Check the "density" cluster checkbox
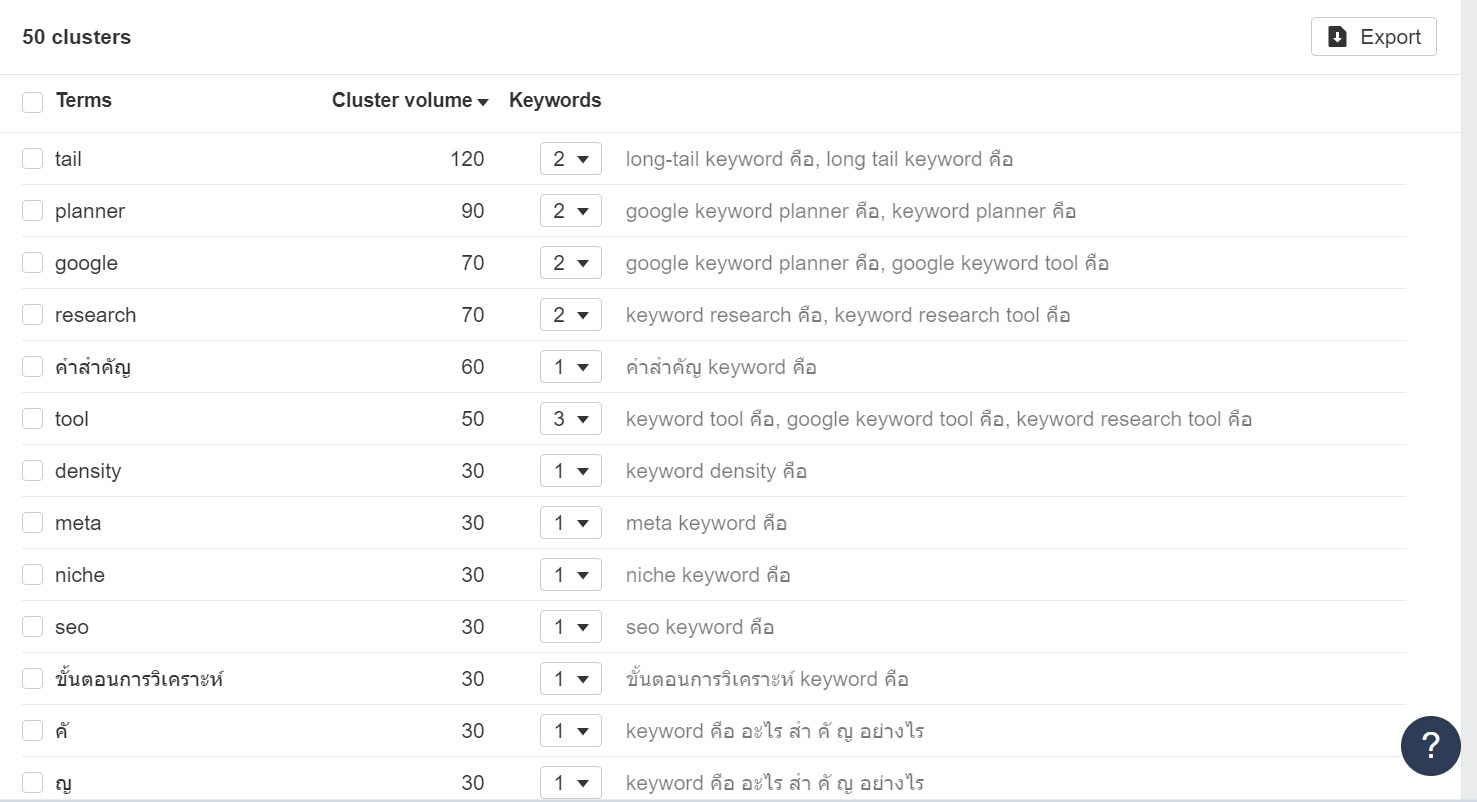Screen dimensions: 1477x802 coord(32,470)
